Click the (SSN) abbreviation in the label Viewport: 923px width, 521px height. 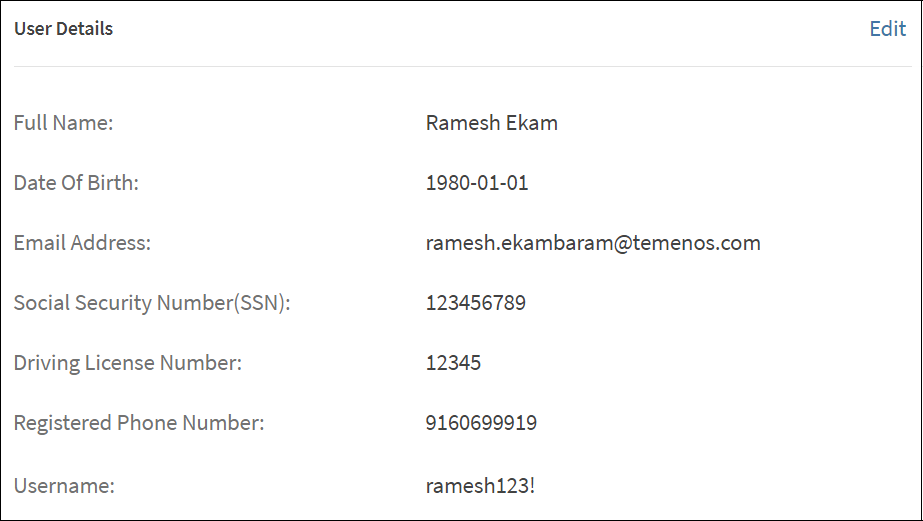260,303
